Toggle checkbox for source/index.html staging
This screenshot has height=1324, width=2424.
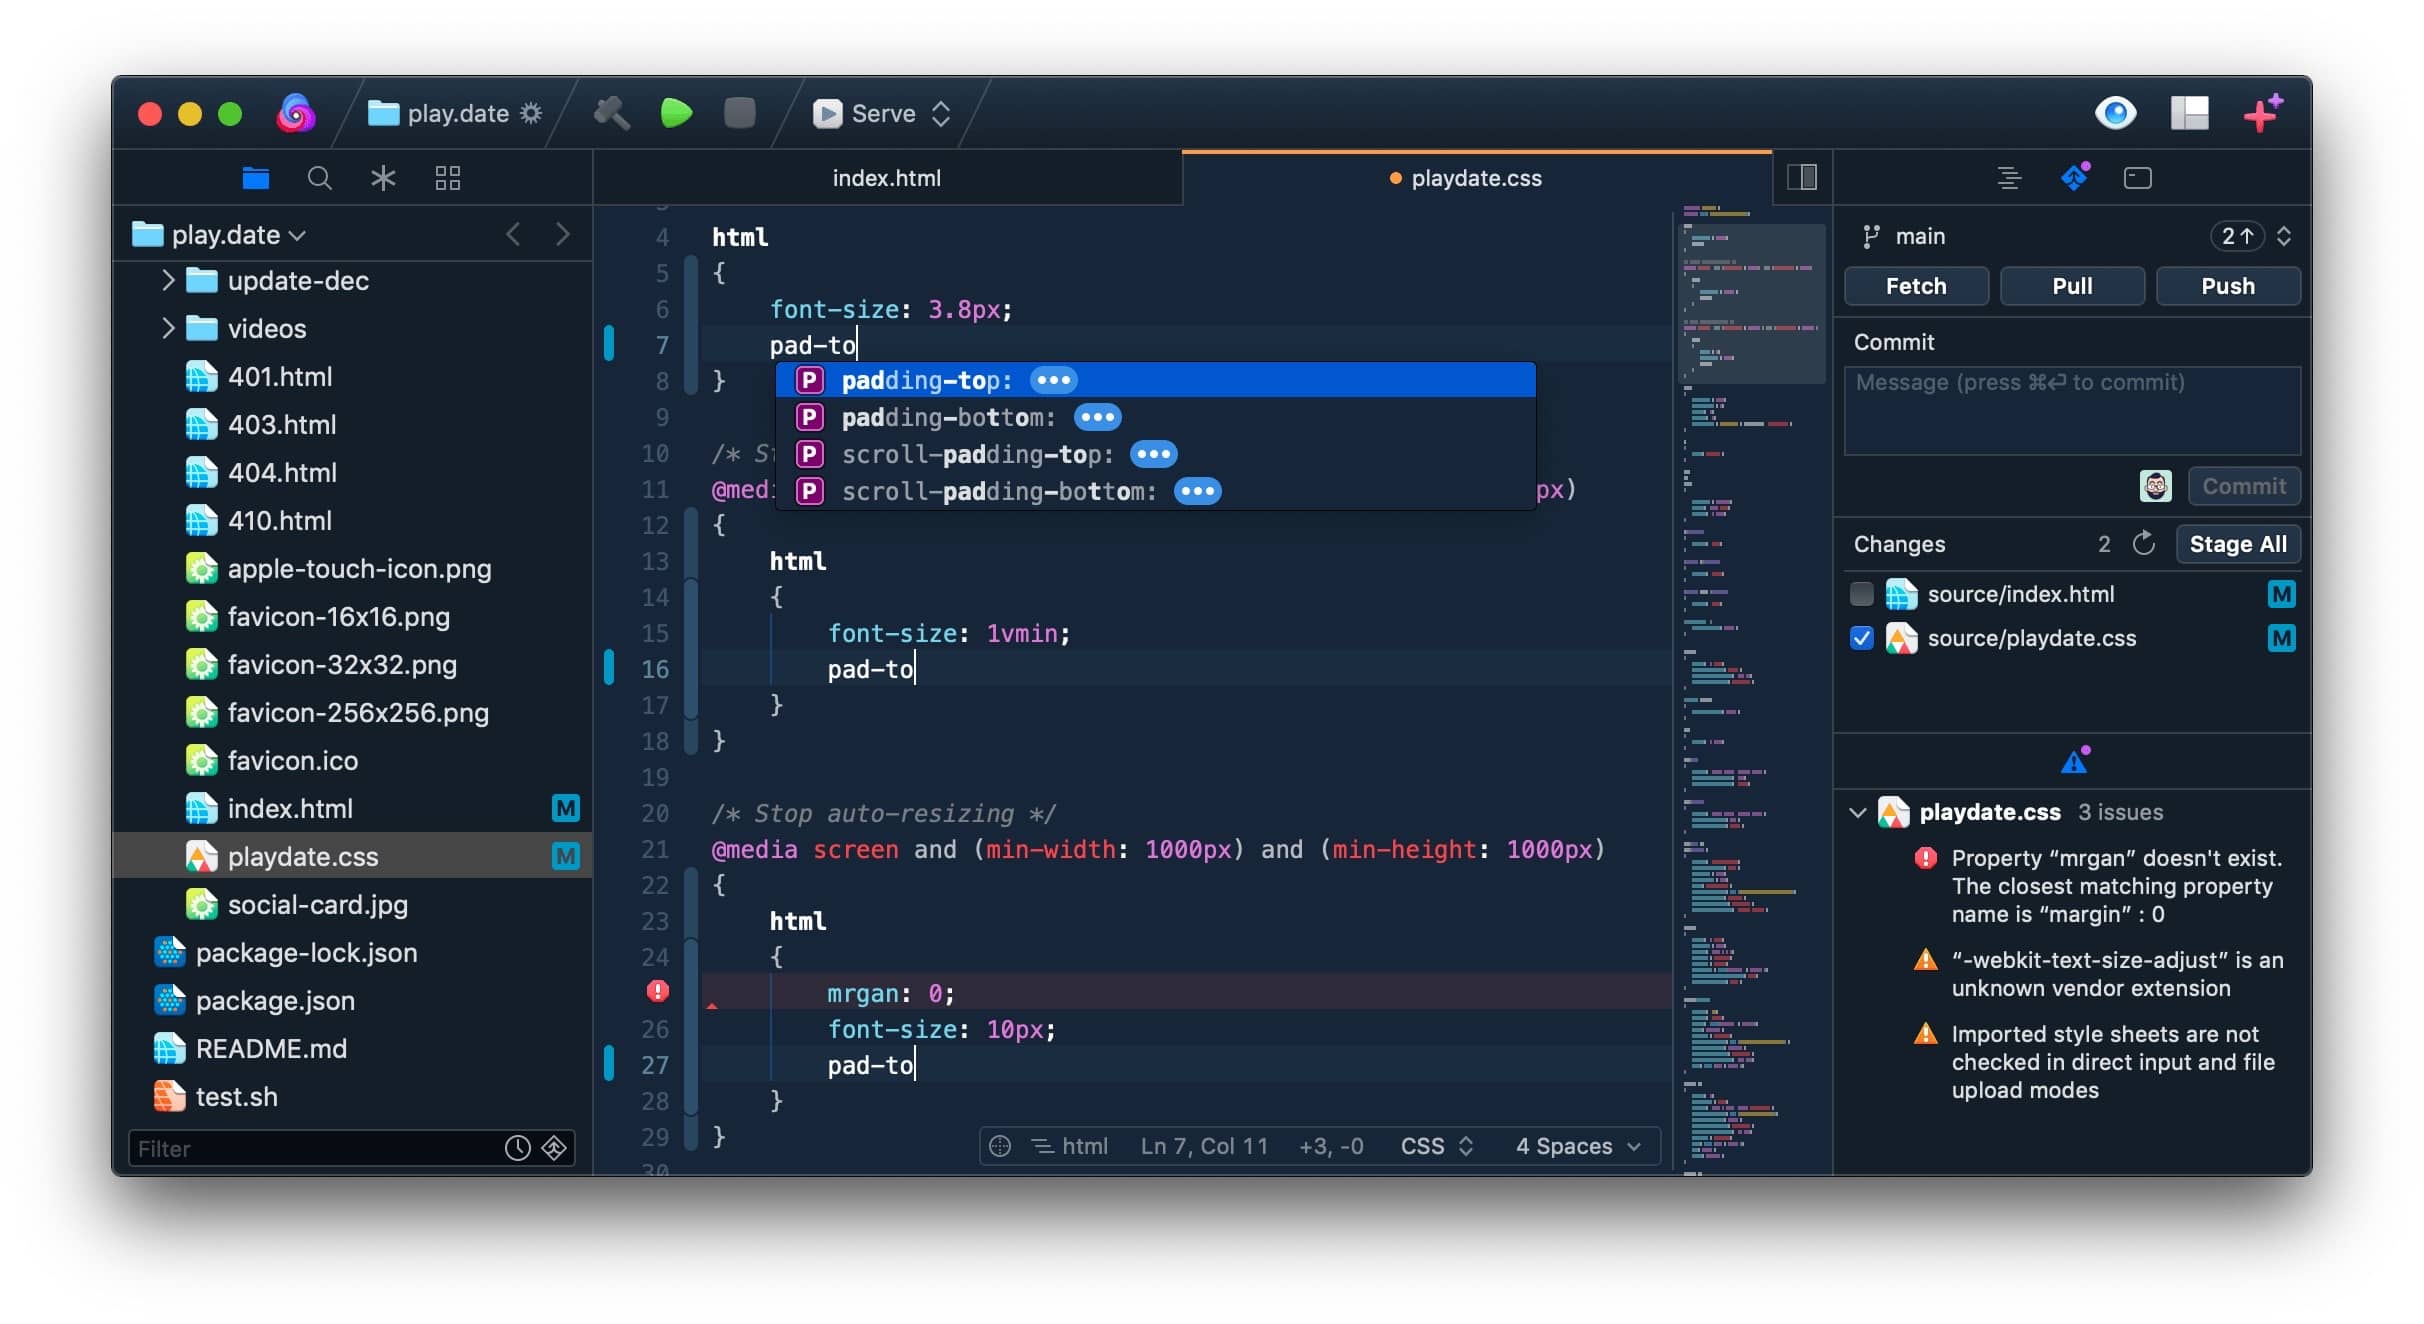[x=1862, y=594]
